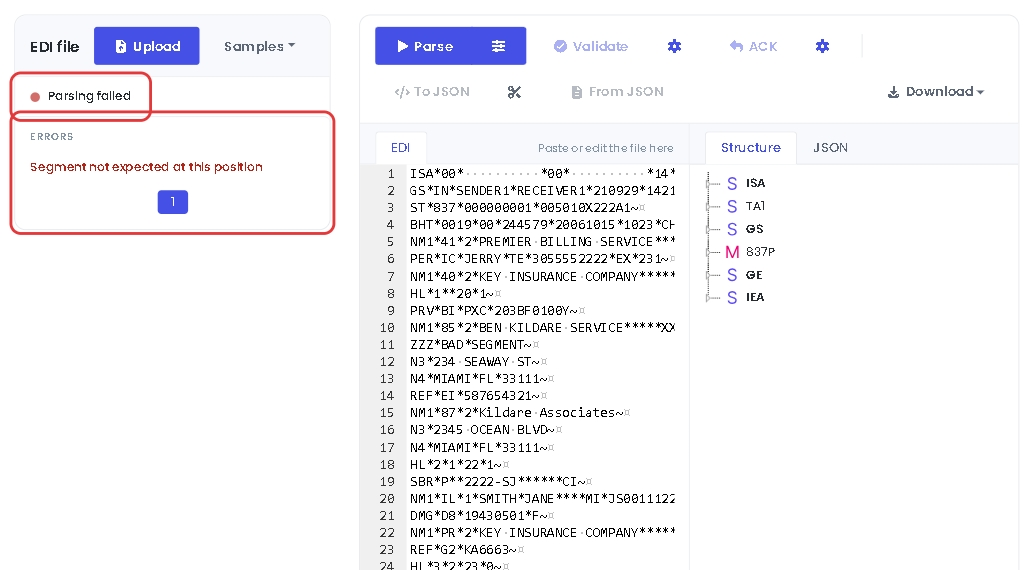
Task: Click the Parsing failed status
Action: [80, 96]
